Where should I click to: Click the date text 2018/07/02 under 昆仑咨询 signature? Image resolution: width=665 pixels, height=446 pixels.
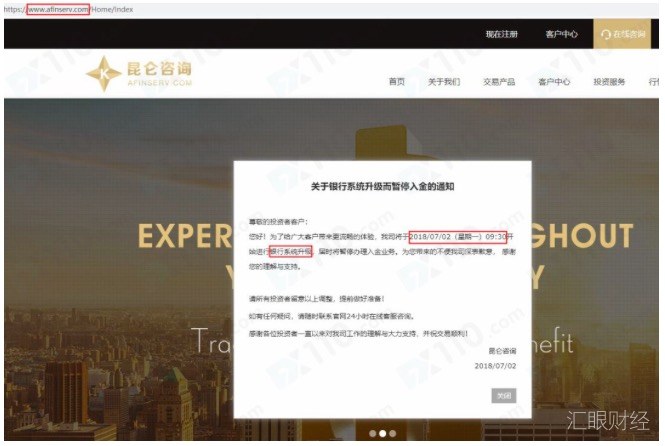coord(495,366)
